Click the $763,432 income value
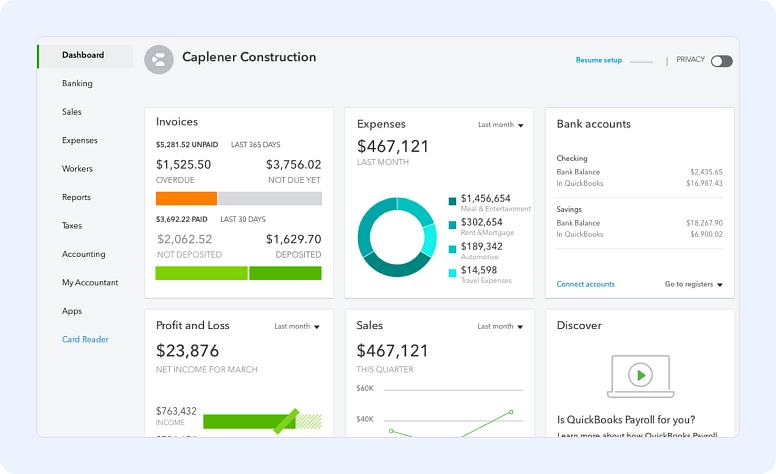The height and width of the screenshot is (474, 776). point(176,411)
